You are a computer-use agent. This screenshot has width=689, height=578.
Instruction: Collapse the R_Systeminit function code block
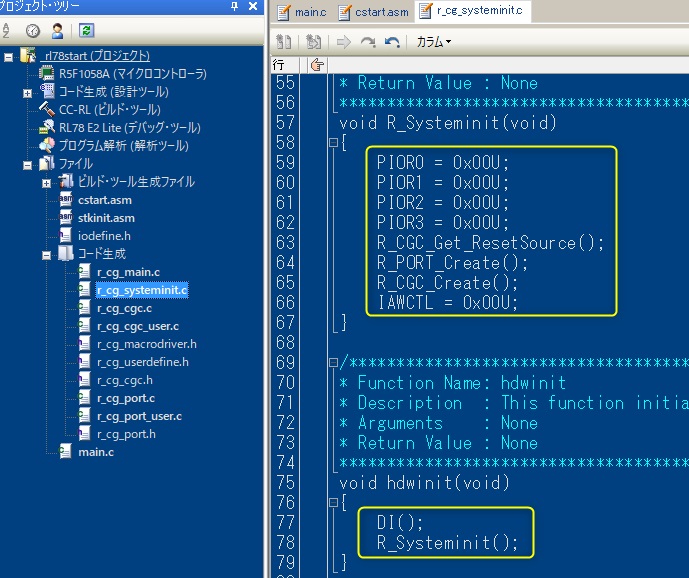pos(333,143)
